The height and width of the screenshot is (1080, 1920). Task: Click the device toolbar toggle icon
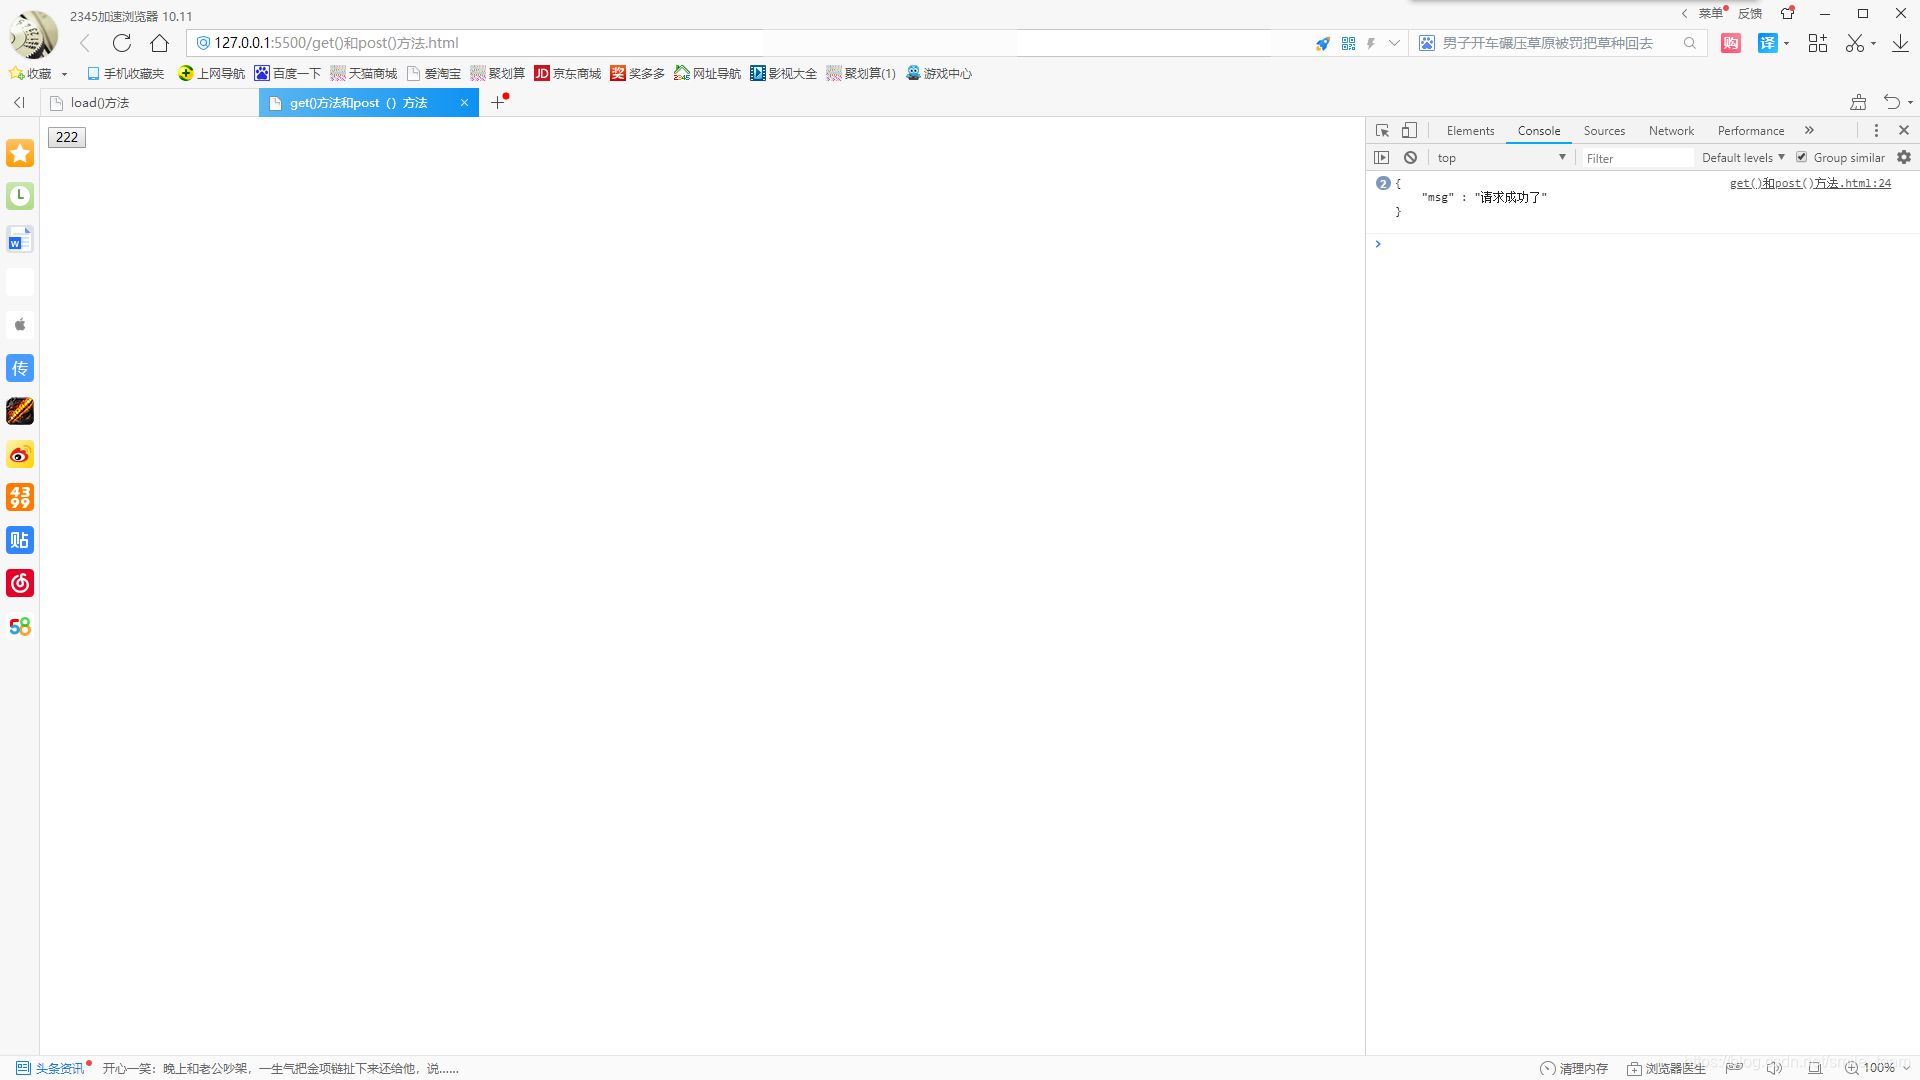1410,129
